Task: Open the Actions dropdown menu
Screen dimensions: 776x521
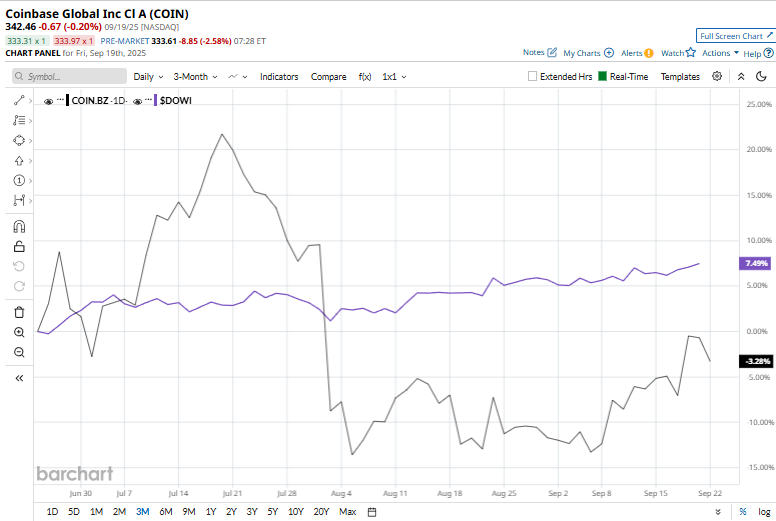Action: pyautogui.click(x=721, y=53)
